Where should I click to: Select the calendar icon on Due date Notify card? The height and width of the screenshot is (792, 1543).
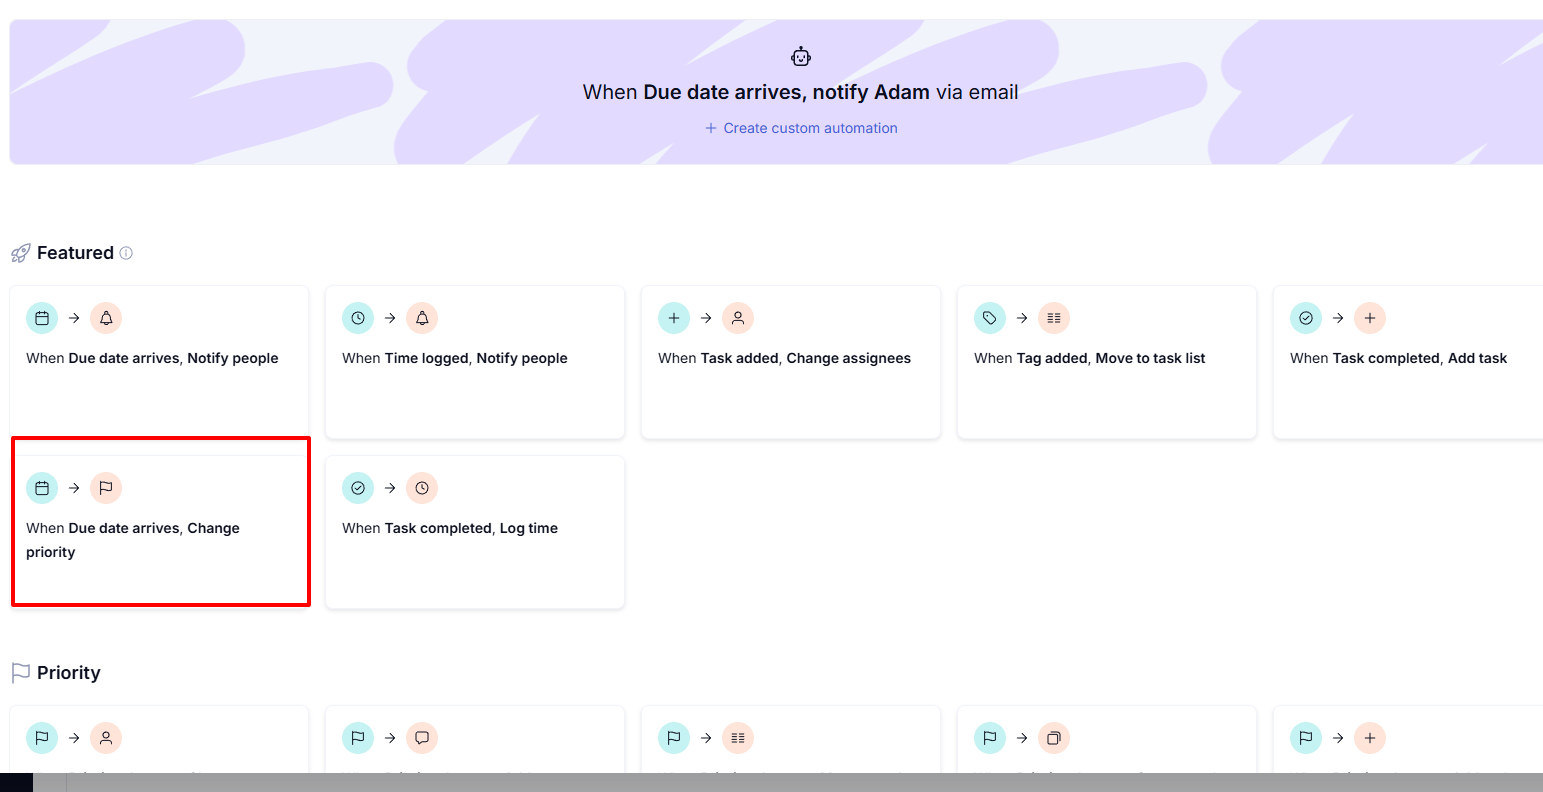point(41,317)
